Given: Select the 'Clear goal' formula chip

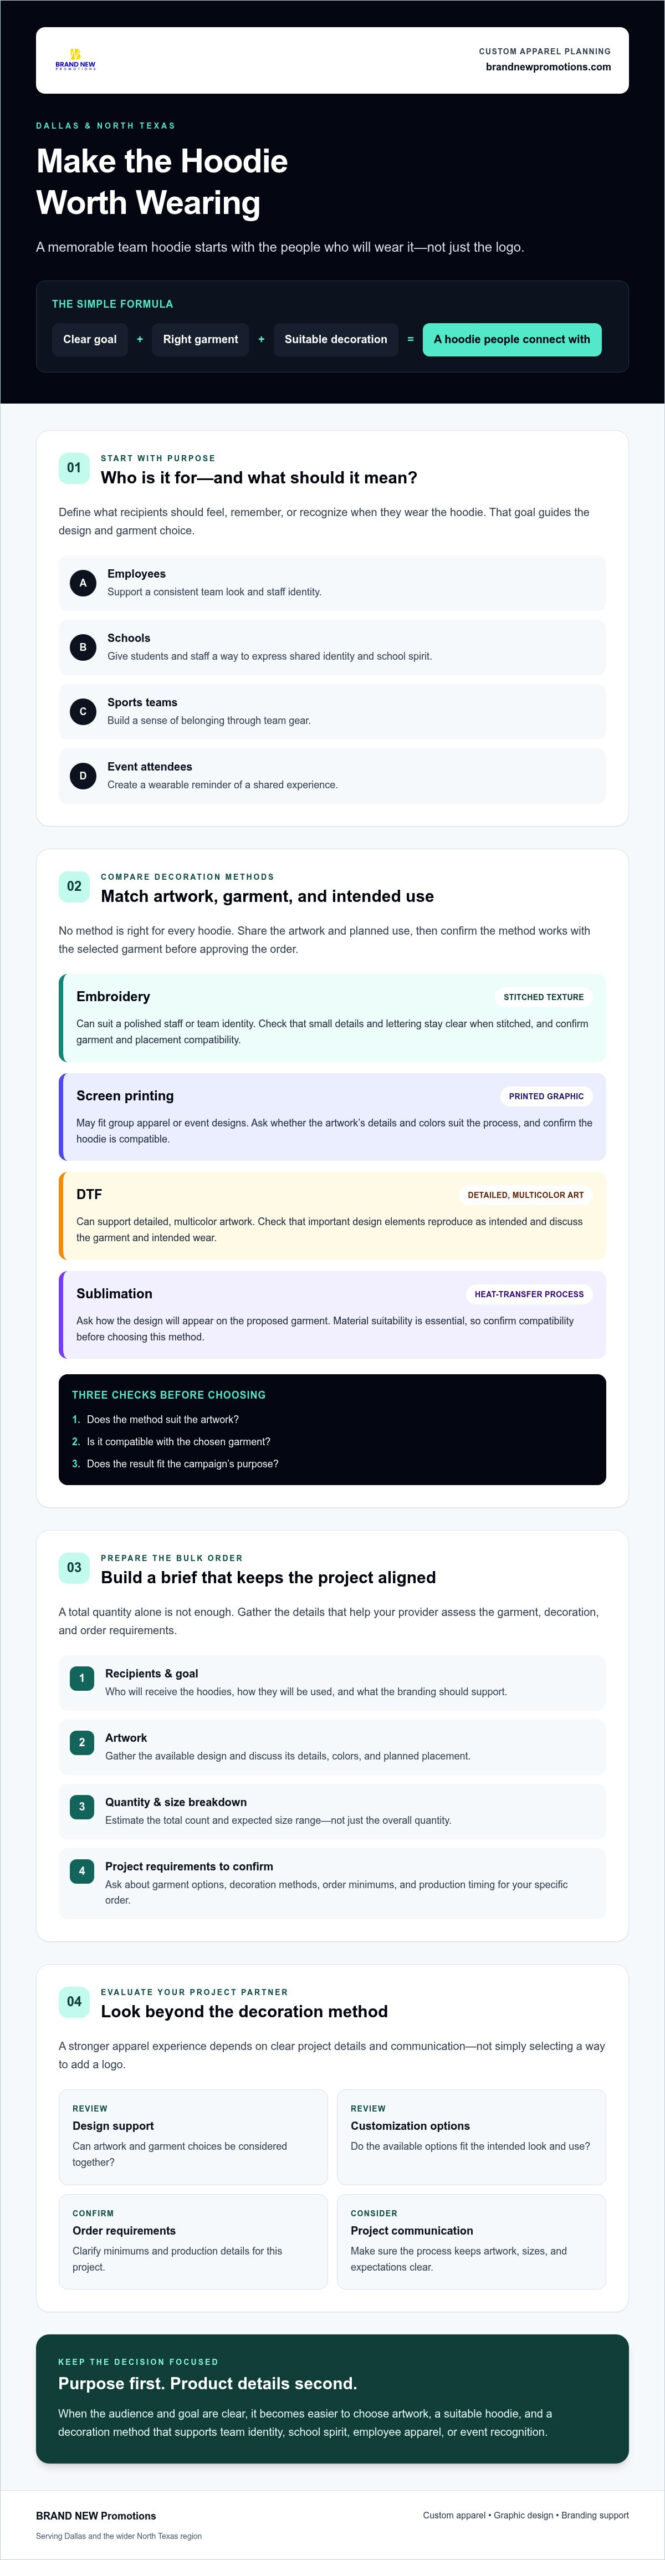Looking at the screenshot, I should (x=90, y=339).
